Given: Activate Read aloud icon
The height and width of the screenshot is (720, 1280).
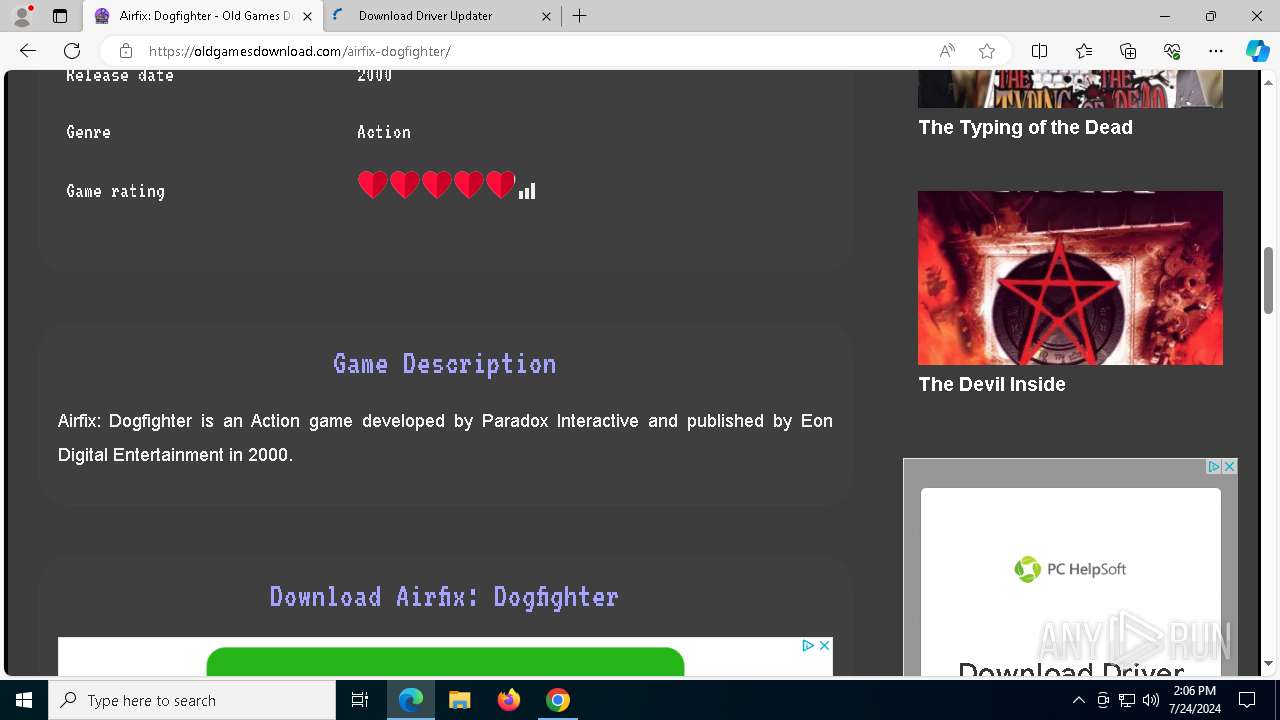Looking at the screenshot, I should point(947,51).
